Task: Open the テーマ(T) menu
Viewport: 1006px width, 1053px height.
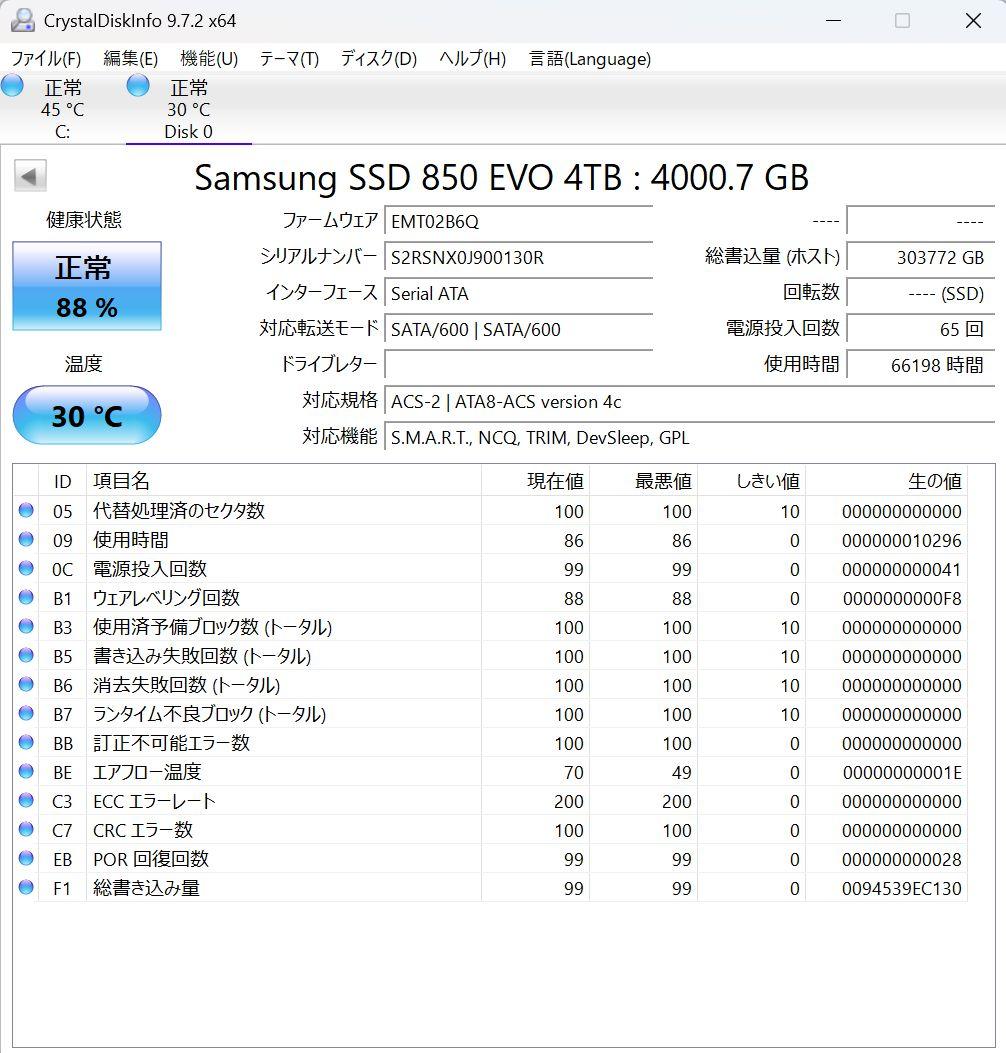Action: (x=288, y=59)
